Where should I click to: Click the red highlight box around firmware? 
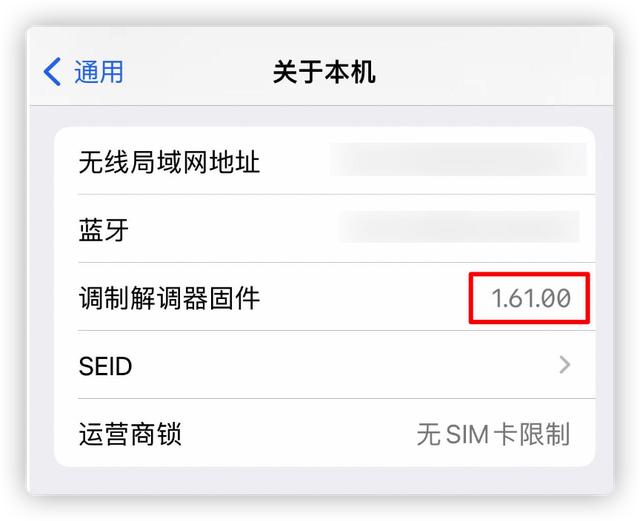(x=529, y=298)
